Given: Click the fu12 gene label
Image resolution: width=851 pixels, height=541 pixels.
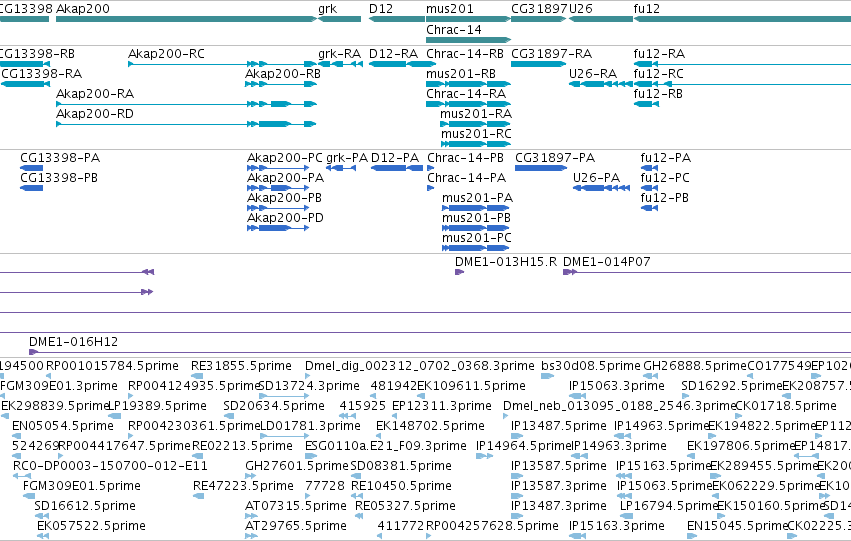Looking at the screenshot, I should [647, 9].
